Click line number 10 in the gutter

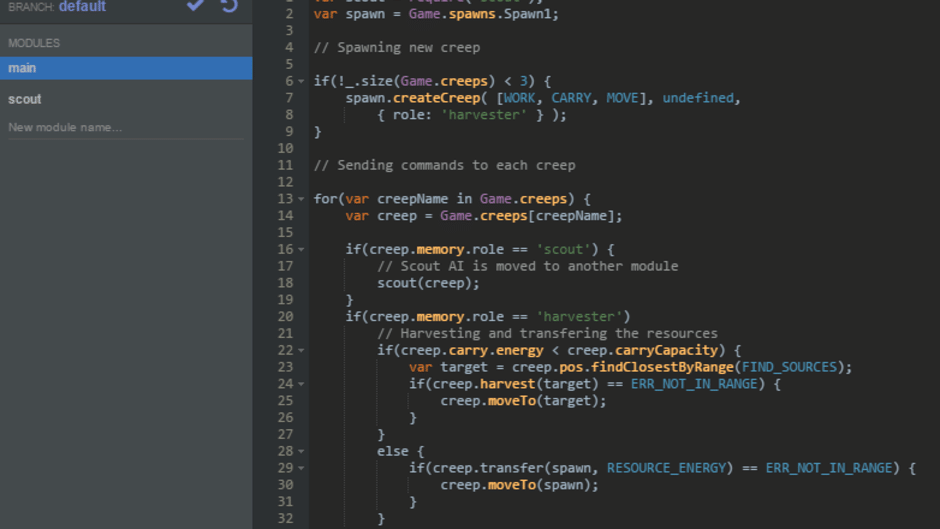(x=285, y=148)
